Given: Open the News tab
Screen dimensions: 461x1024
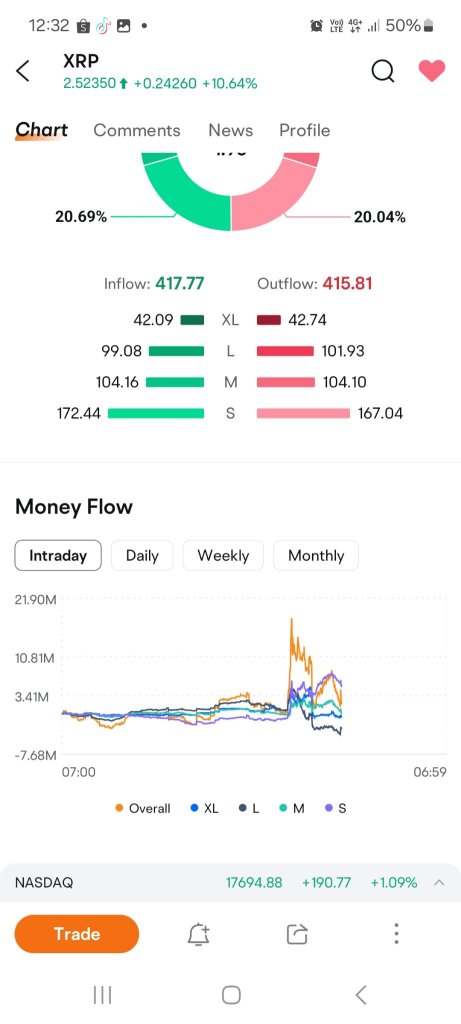Looking at the screenshot, I should tap(230, 130).
